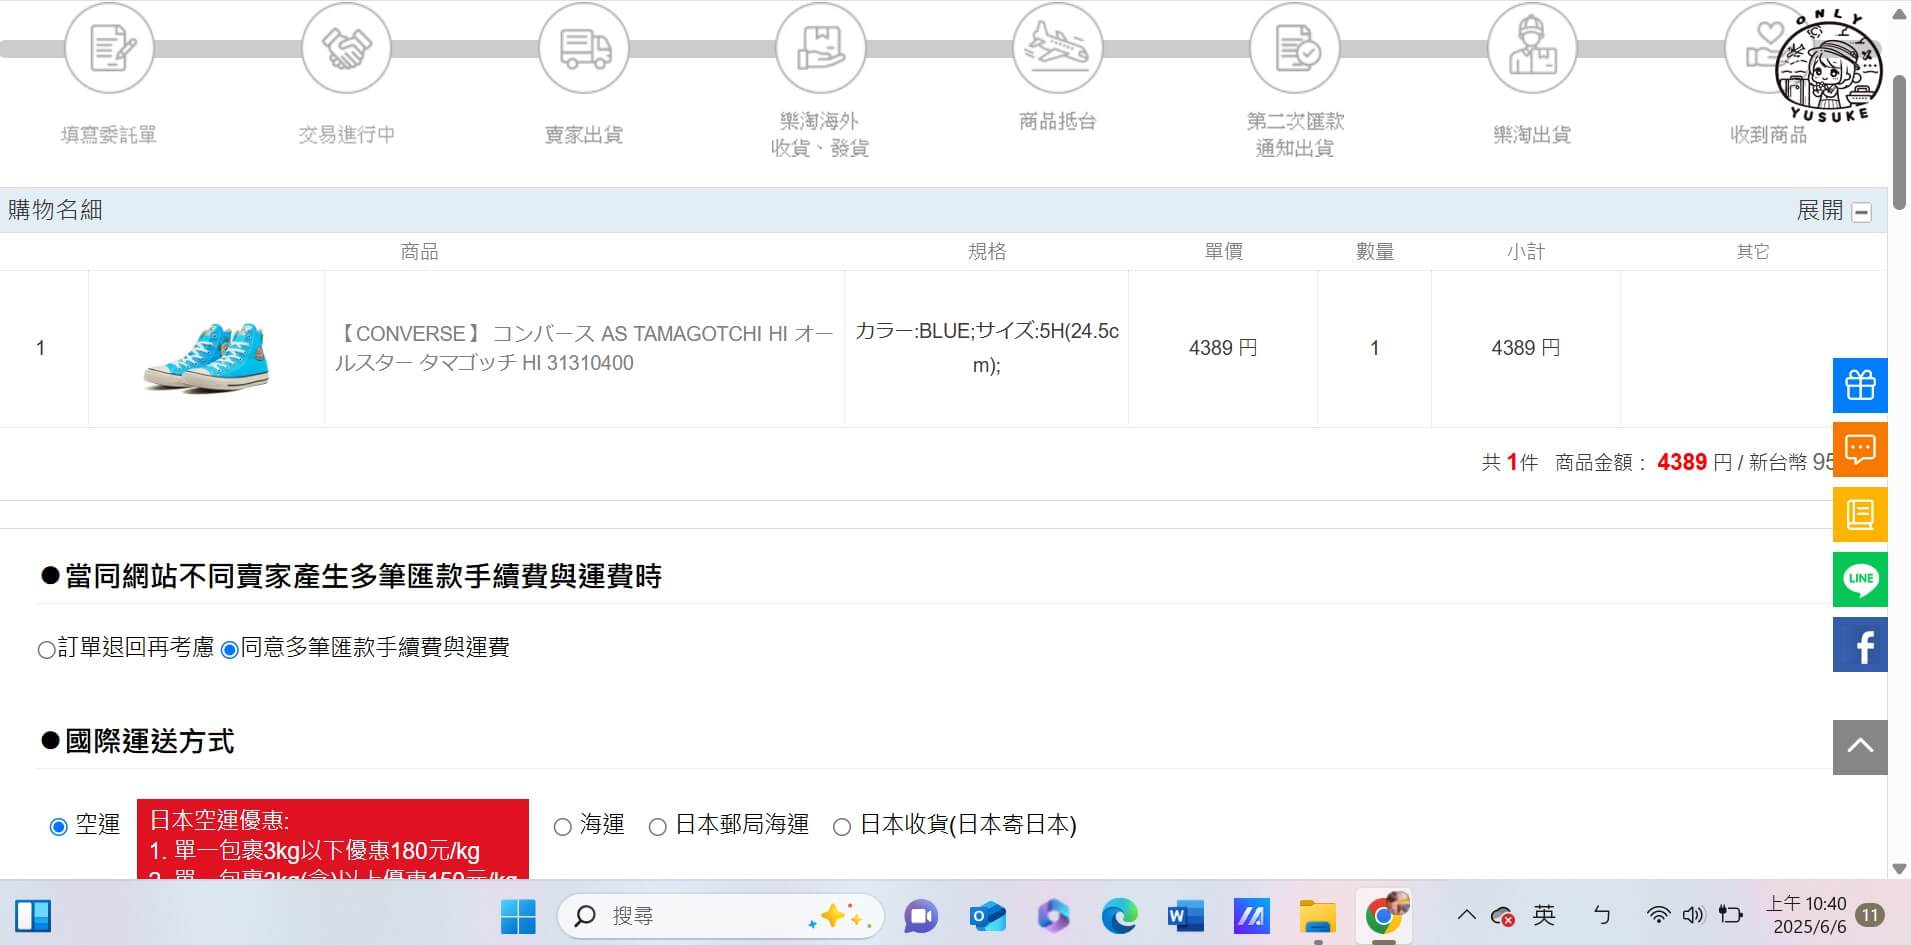
Task: Click the 商品抵台 airplane step icon
Action: 1058,48
